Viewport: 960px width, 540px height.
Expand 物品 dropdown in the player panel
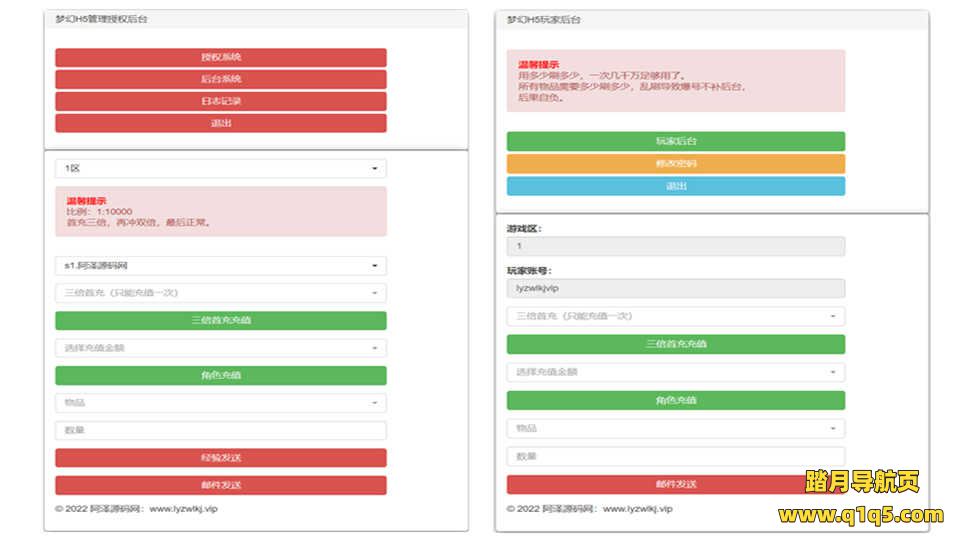tap(675, 428)
